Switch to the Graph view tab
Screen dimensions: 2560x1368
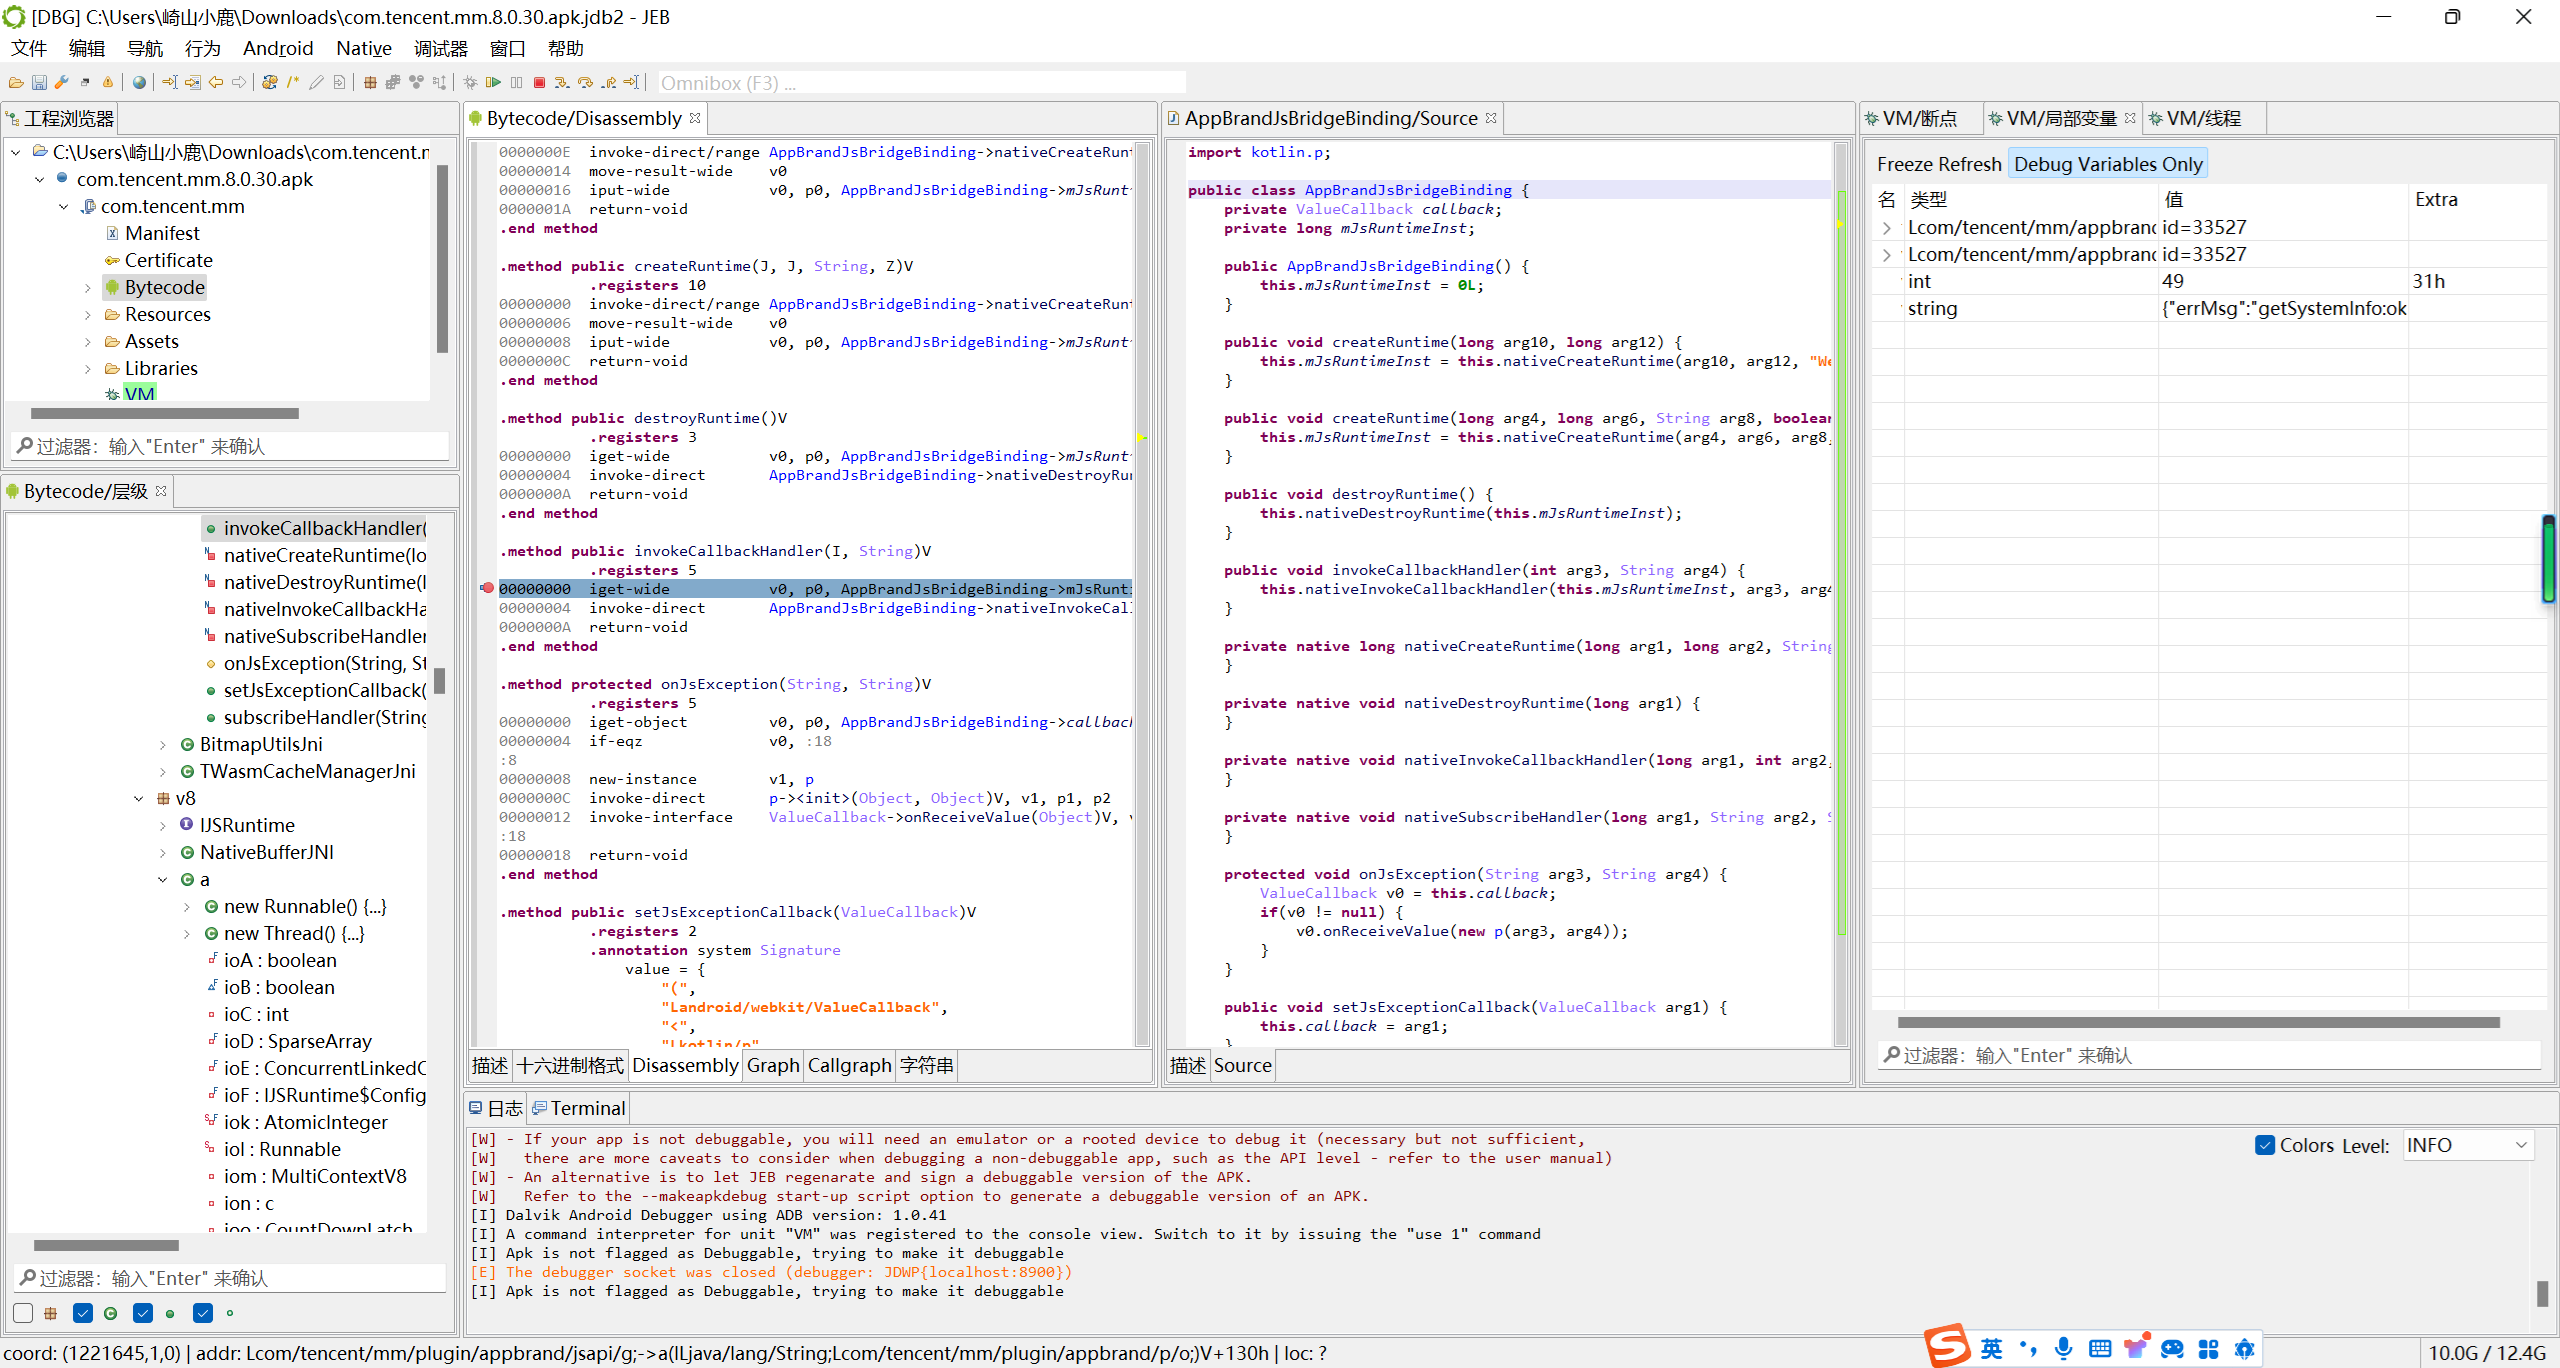pyautogui.click(x=773, y=1065)
